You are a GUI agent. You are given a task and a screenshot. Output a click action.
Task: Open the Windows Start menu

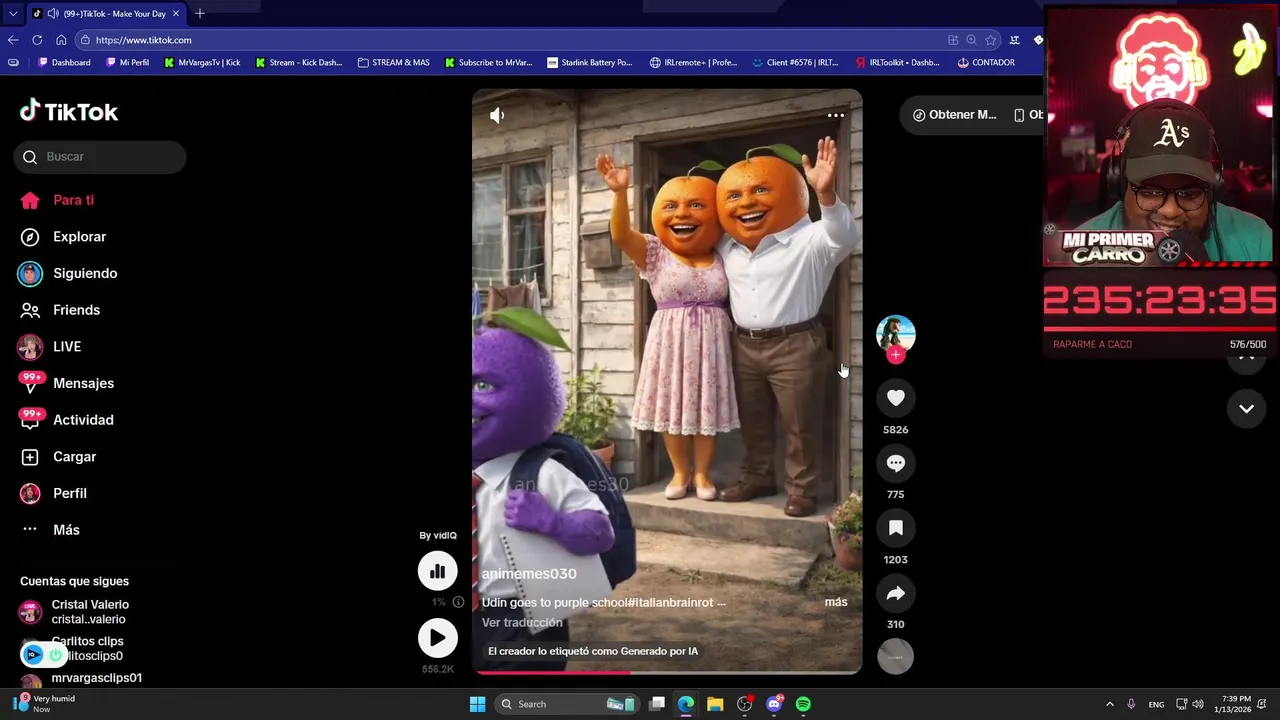click(x=478, y=704)
